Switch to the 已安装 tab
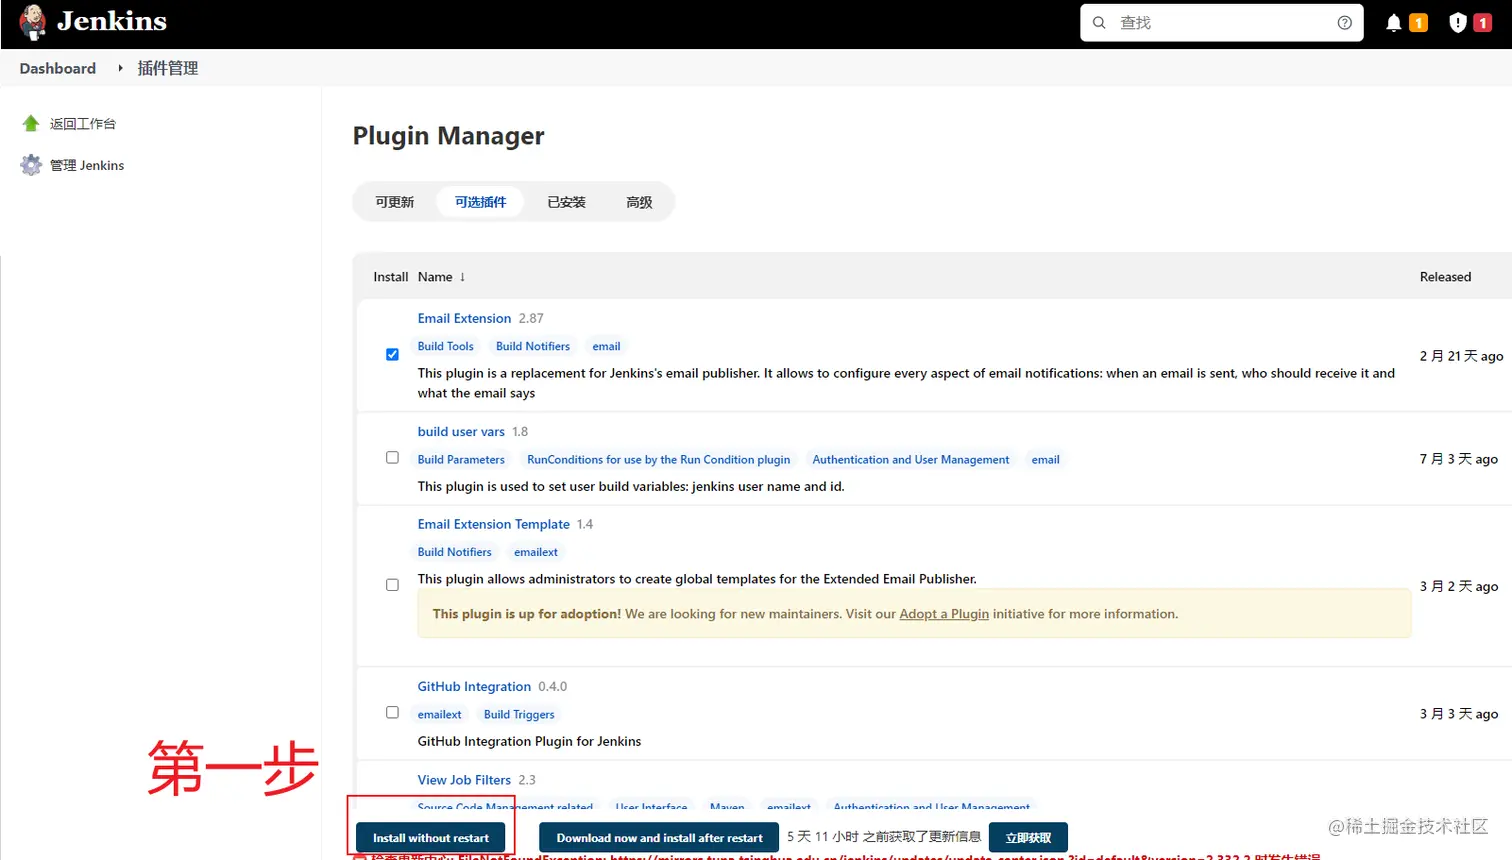Screen dimensions: 1512x860 566,202
